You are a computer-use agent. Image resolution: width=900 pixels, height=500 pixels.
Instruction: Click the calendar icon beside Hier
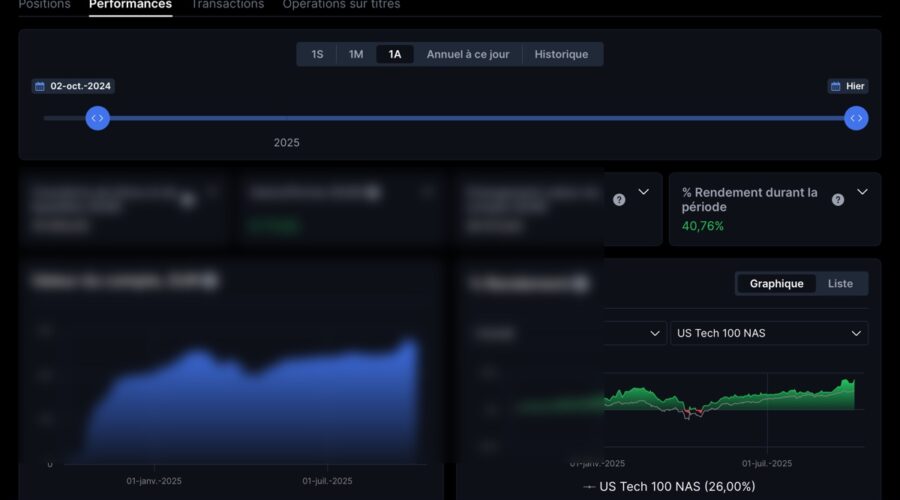(x=836, y=87)
